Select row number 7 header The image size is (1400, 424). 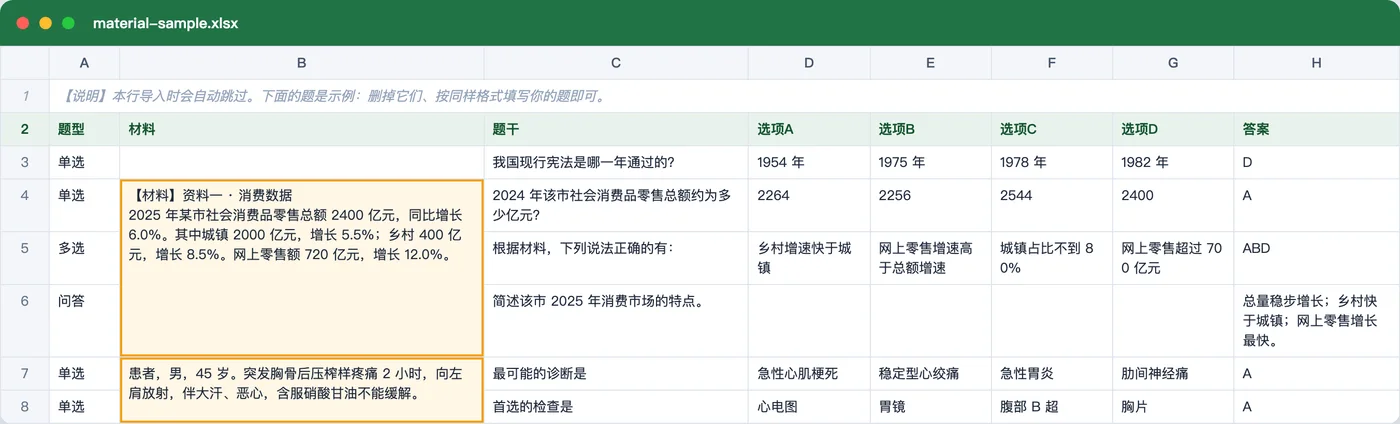[25, 374]
